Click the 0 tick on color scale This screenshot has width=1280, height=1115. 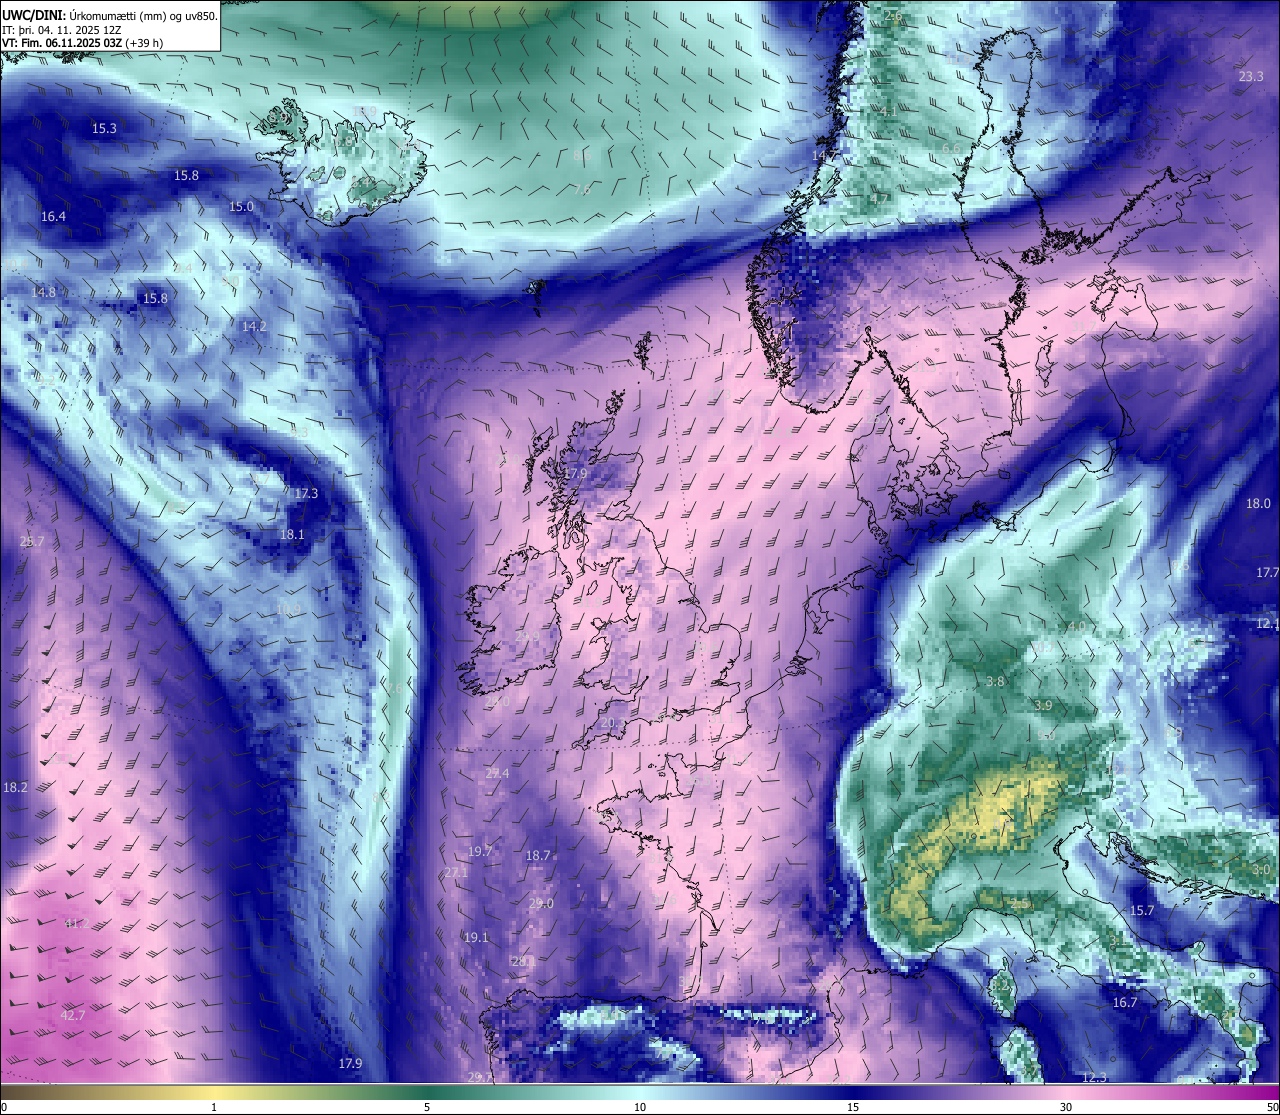[x=4, y=1107]
